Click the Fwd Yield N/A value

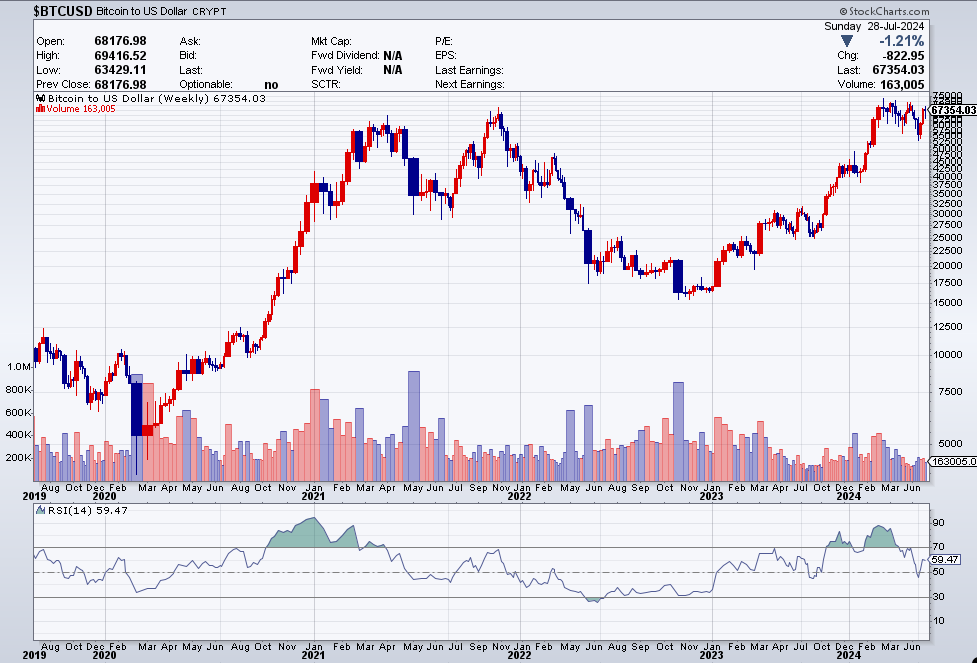pos(393,70)
